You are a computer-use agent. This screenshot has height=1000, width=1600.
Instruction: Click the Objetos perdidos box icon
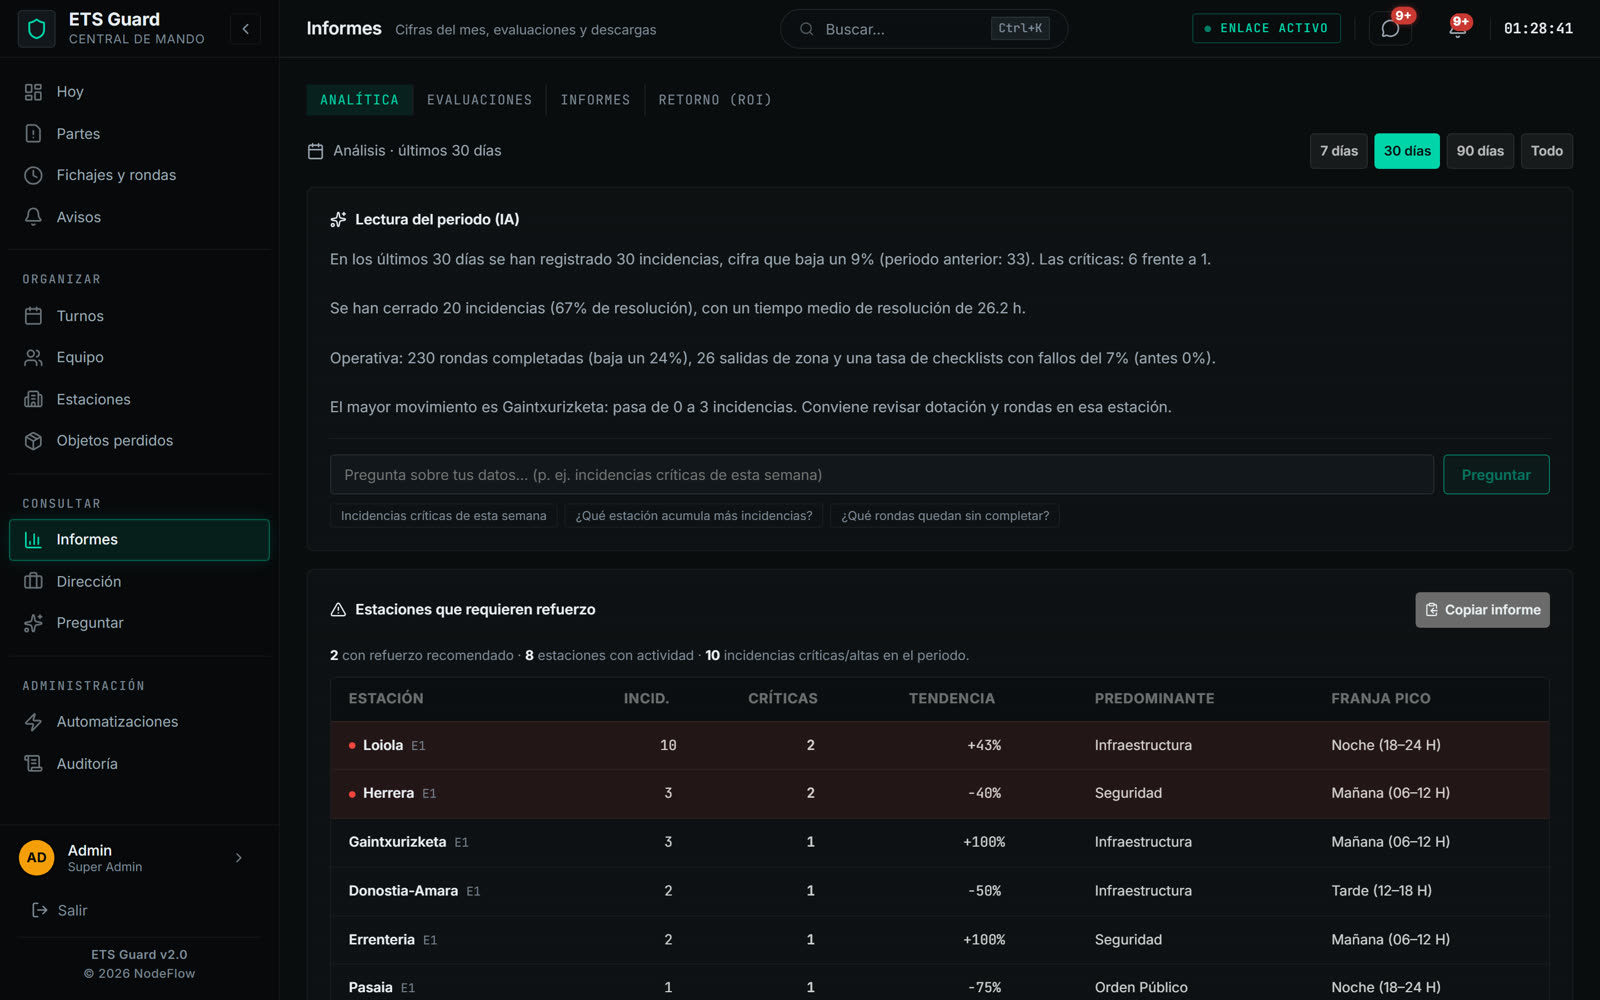pyautogui.click(x=33, y=441)
